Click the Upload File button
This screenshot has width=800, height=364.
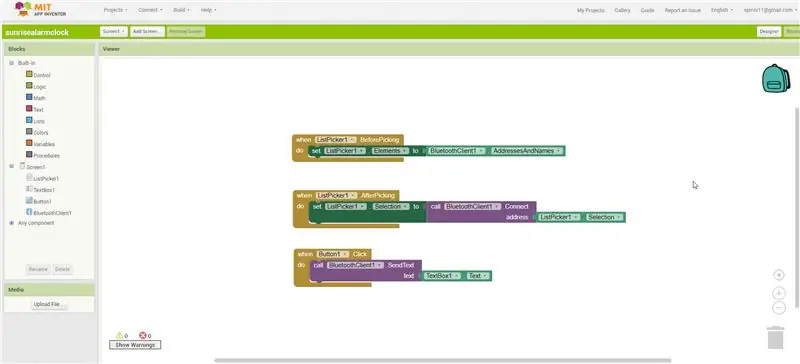click(x=49, y=304)
